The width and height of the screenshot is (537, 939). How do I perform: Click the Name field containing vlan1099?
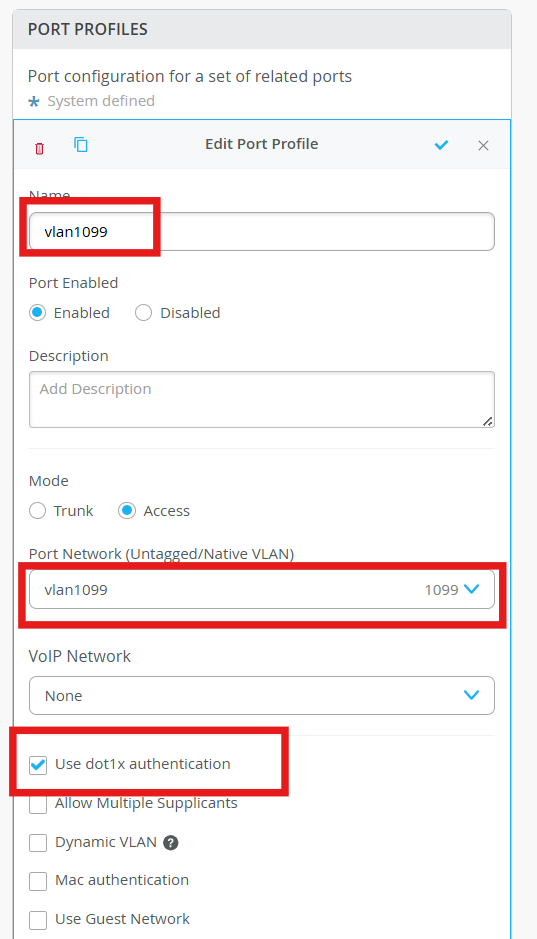[262, 231]
